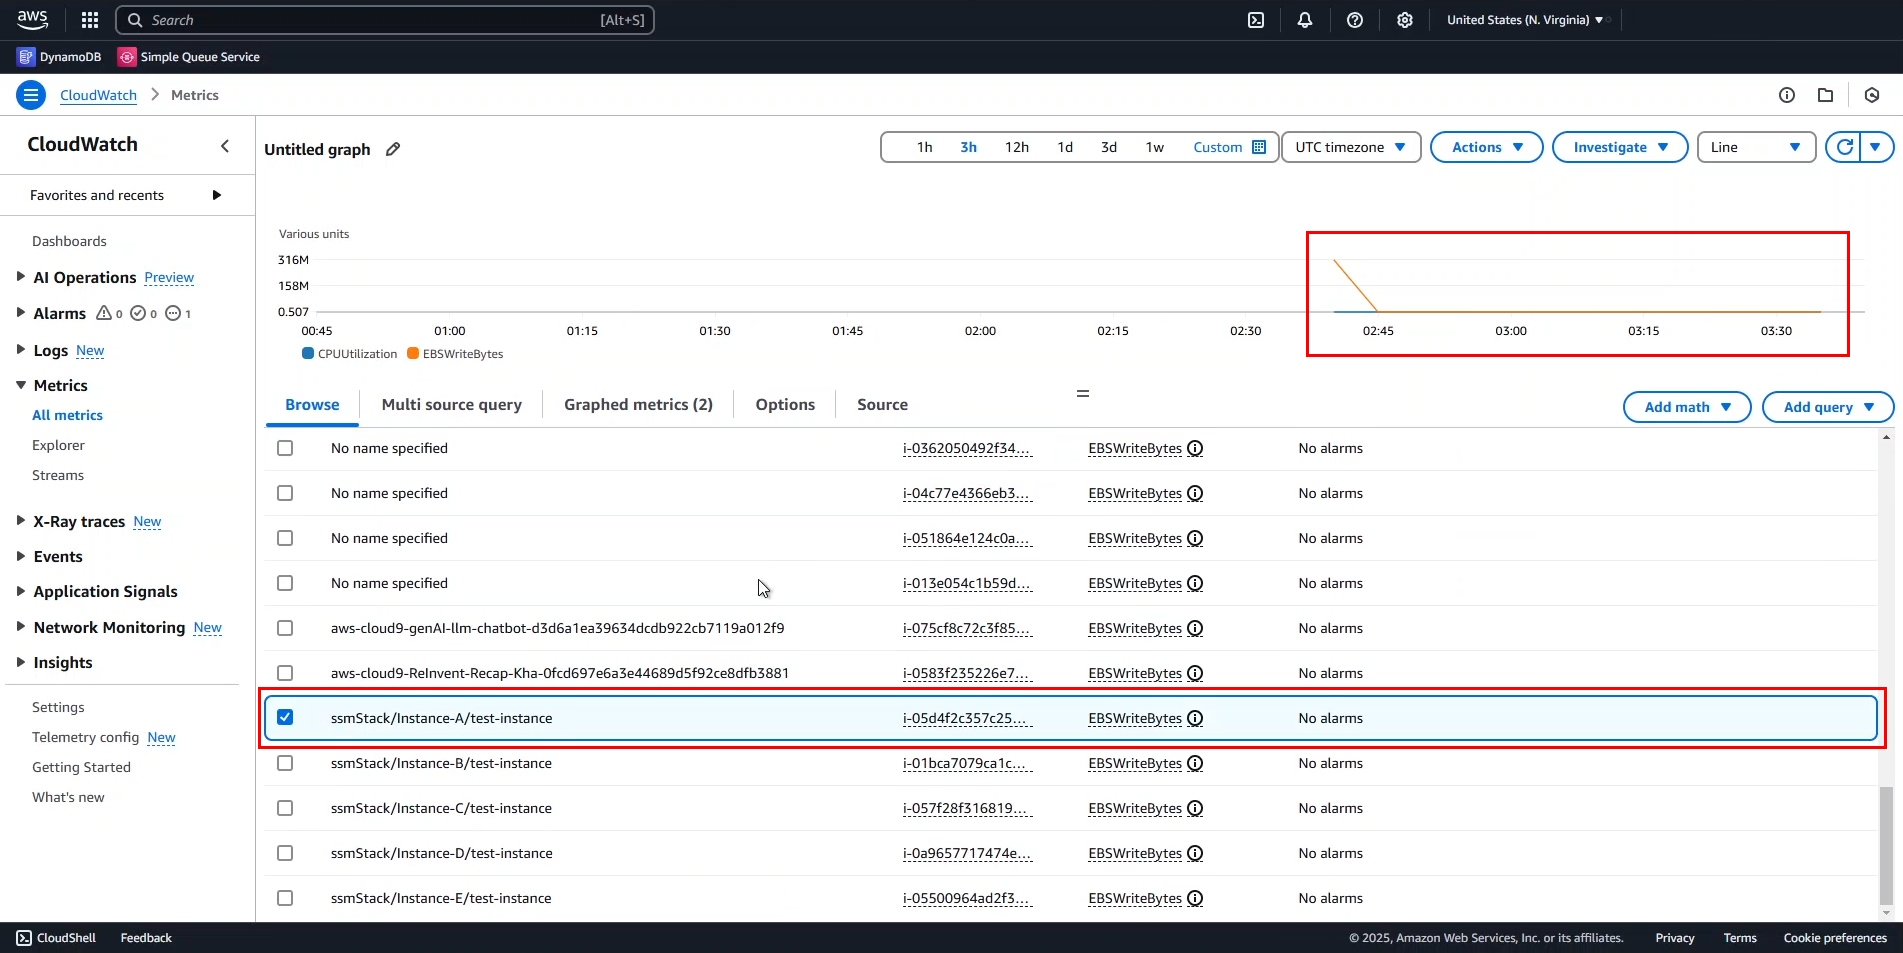
Task: Open the custom time range calendar icon
Action: 1259,147
